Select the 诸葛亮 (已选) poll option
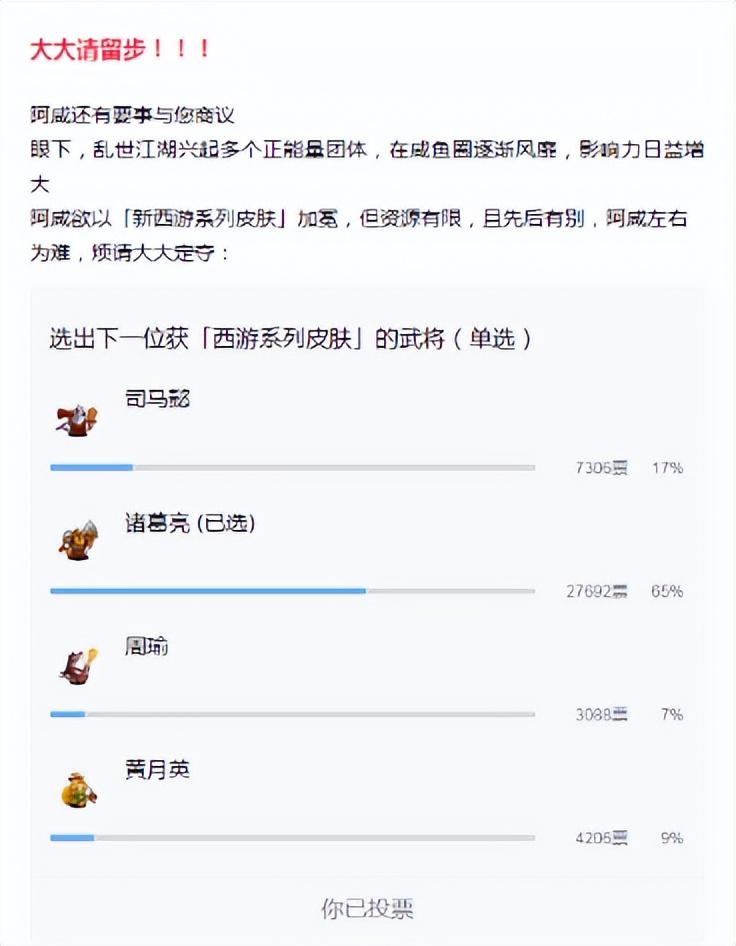Screen dimensions: 736x946 click(190, 523)
